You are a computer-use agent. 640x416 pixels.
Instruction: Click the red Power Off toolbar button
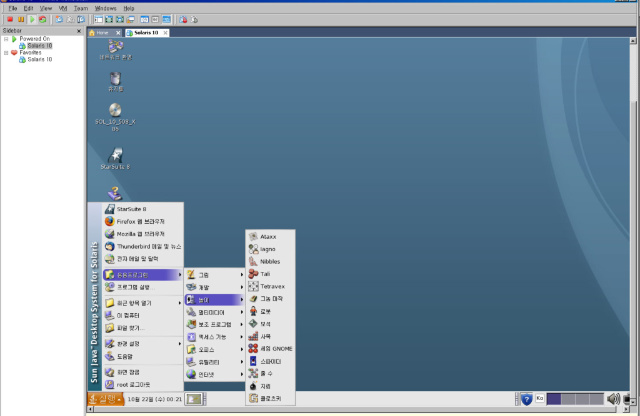point(10,19)
